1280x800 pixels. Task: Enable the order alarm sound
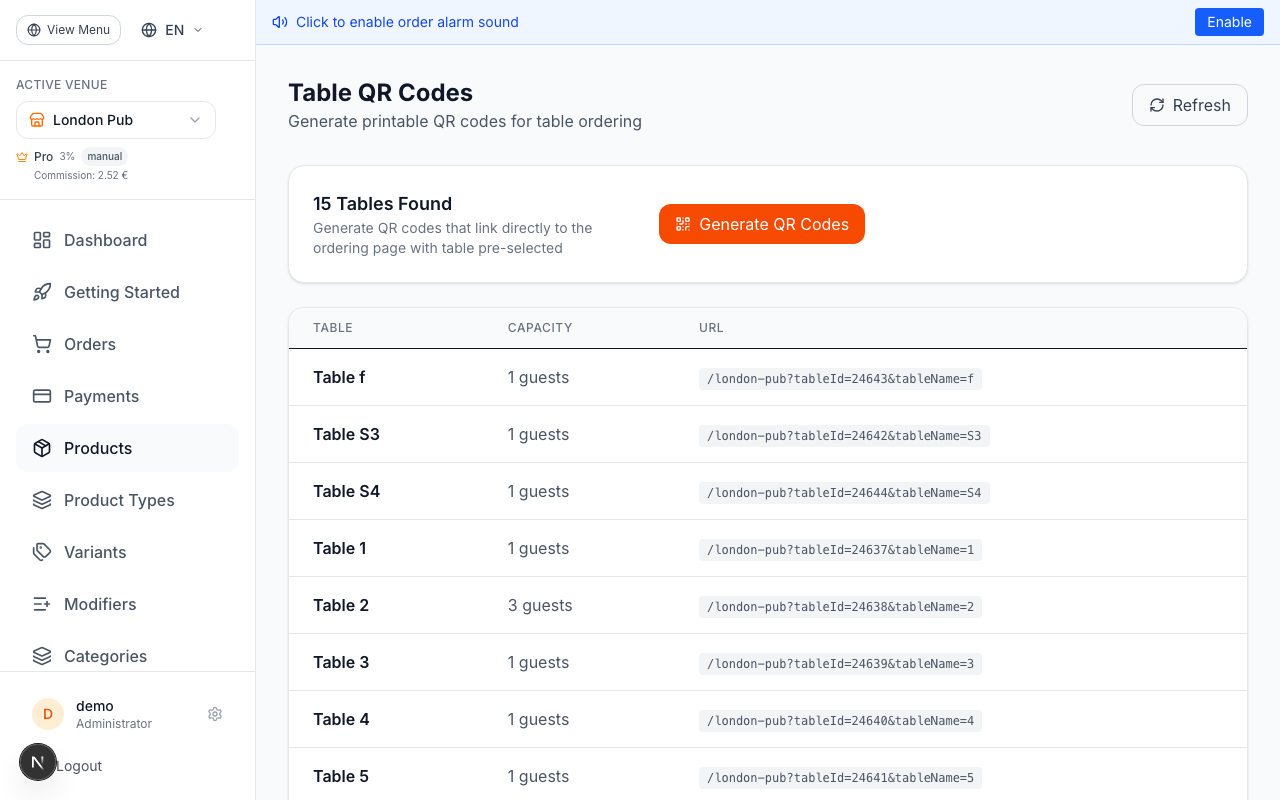[1229, 21]
